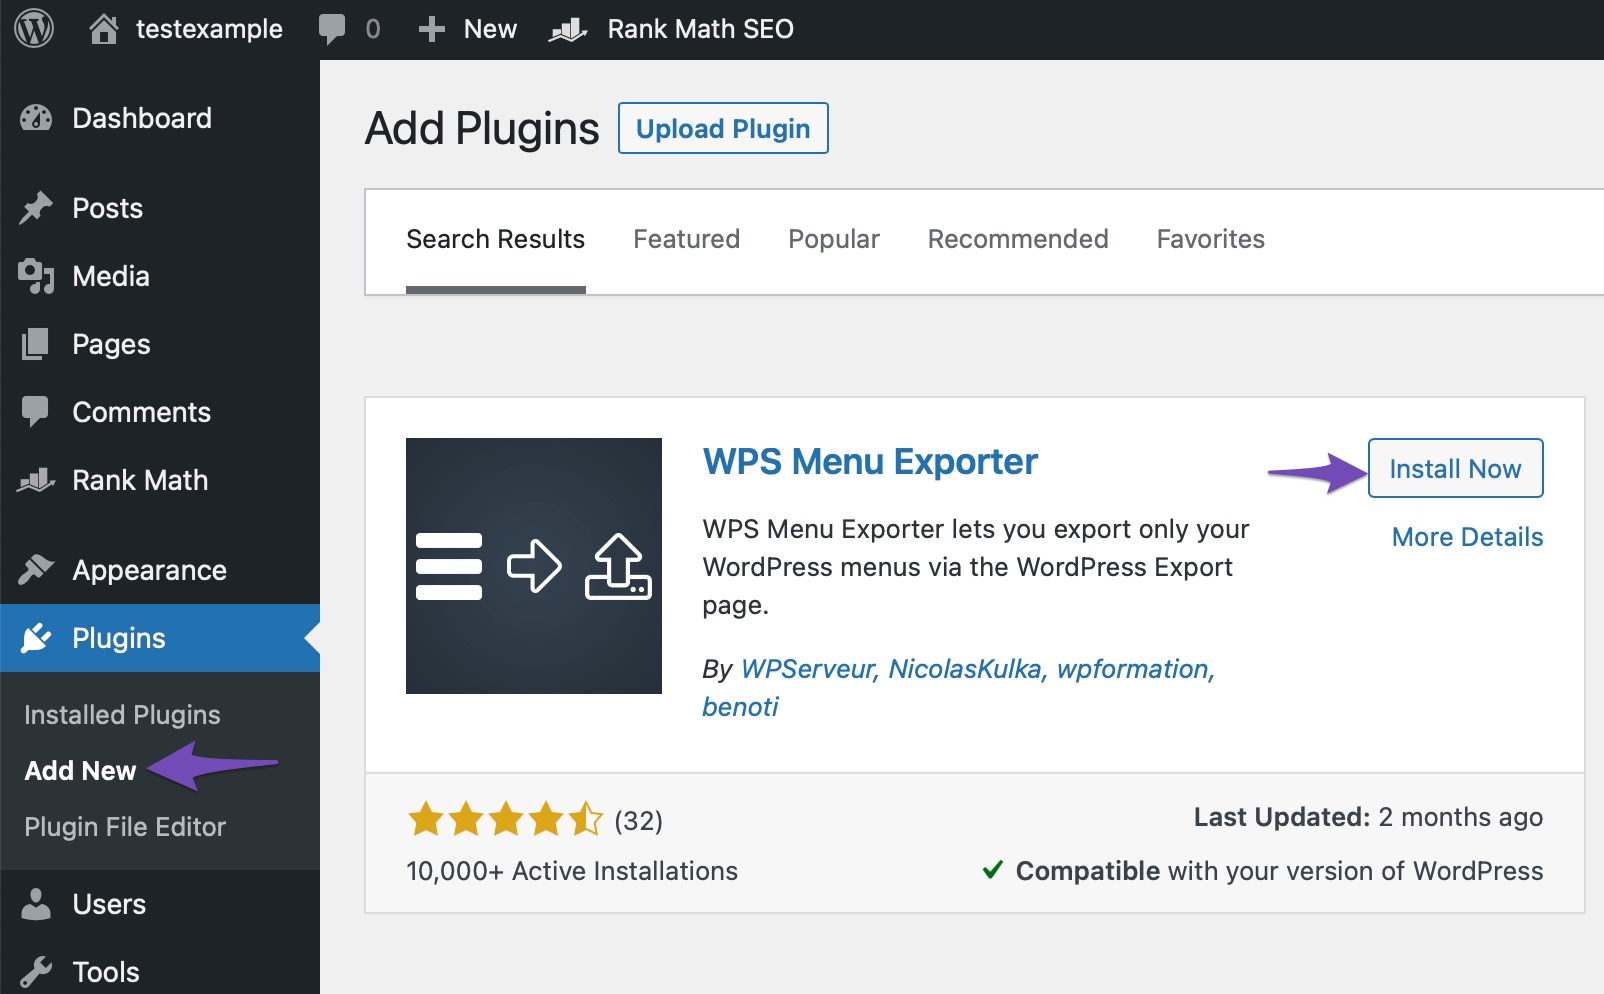Image resolution: width=1604 pixels, height=994 pixels.
Task: Open Plugin File Editor submenu
Action: [125, 827]
